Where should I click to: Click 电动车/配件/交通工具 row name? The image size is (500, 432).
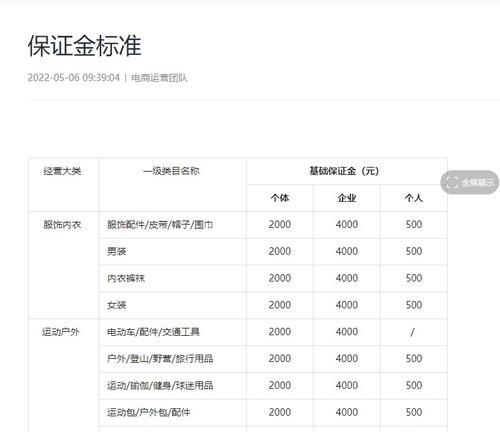tap(153, 332)
